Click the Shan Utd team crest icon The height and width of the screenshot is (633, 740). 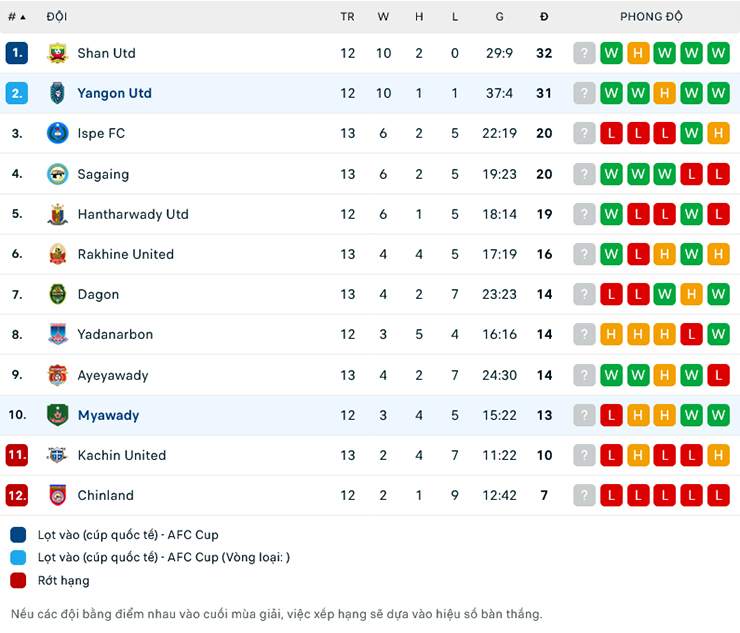pyautogui.click(x=58, y=53)
